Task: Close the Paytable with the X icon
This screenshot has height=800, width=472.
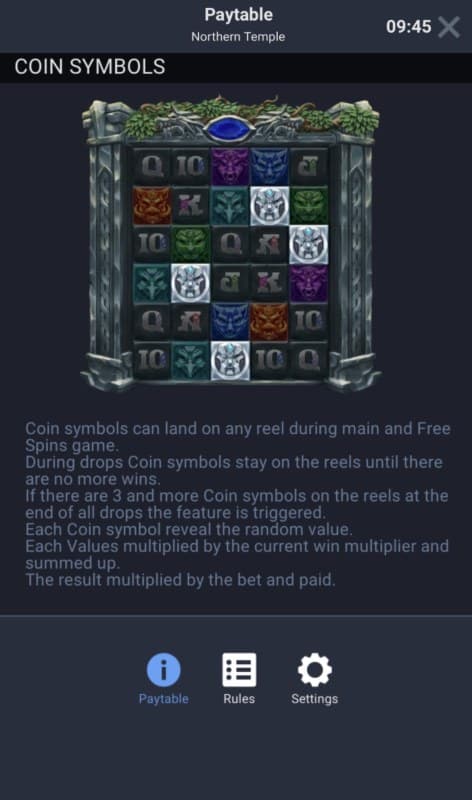Action: [449, 27]
